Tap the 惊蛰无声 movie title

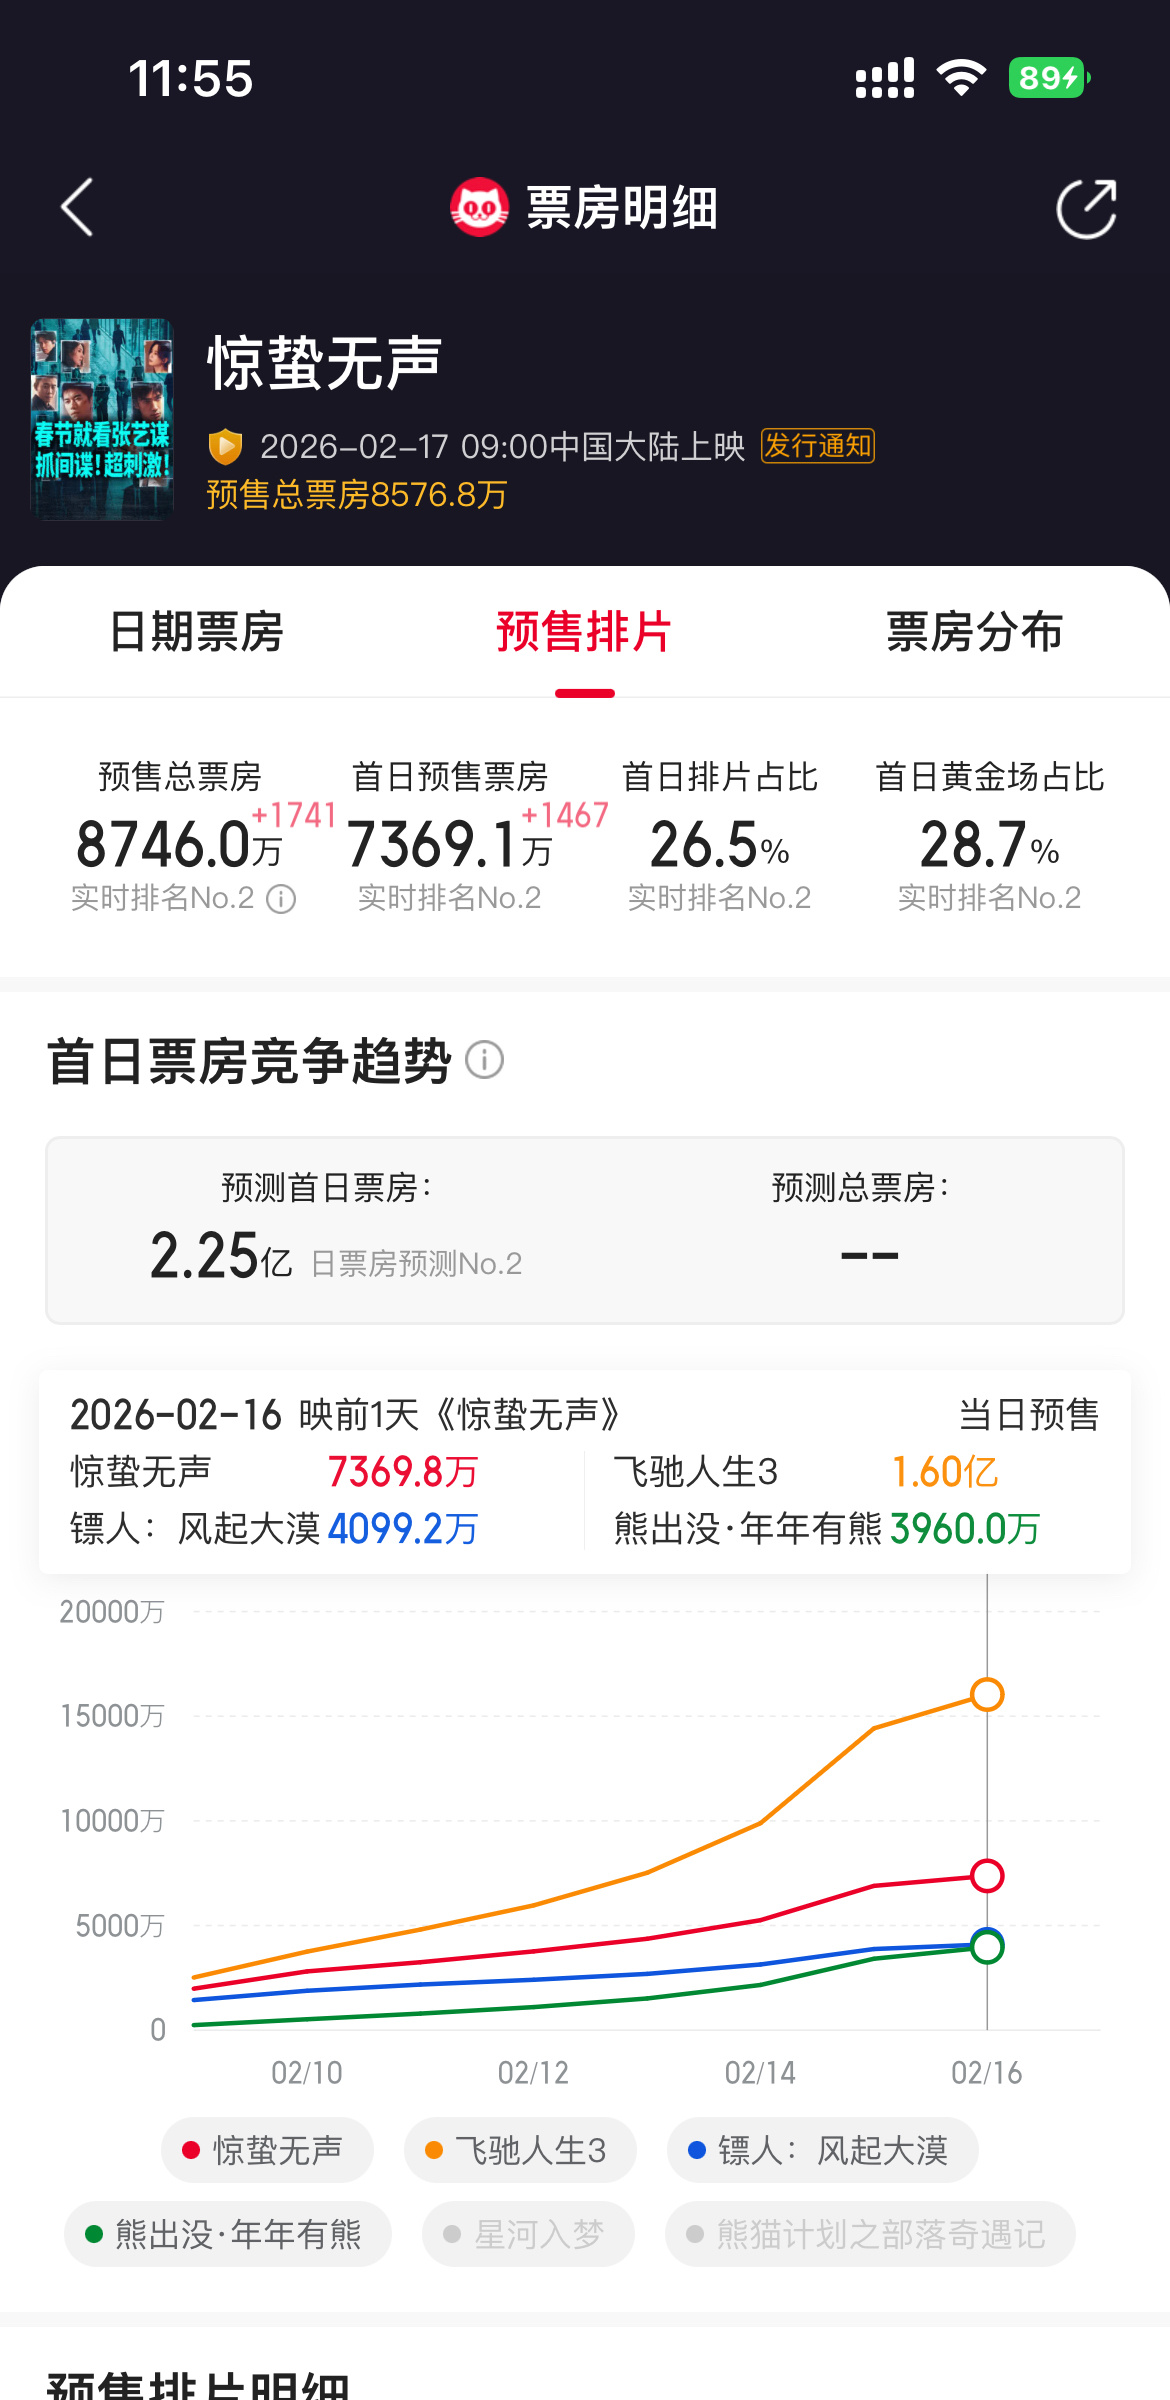pos(324,362)
